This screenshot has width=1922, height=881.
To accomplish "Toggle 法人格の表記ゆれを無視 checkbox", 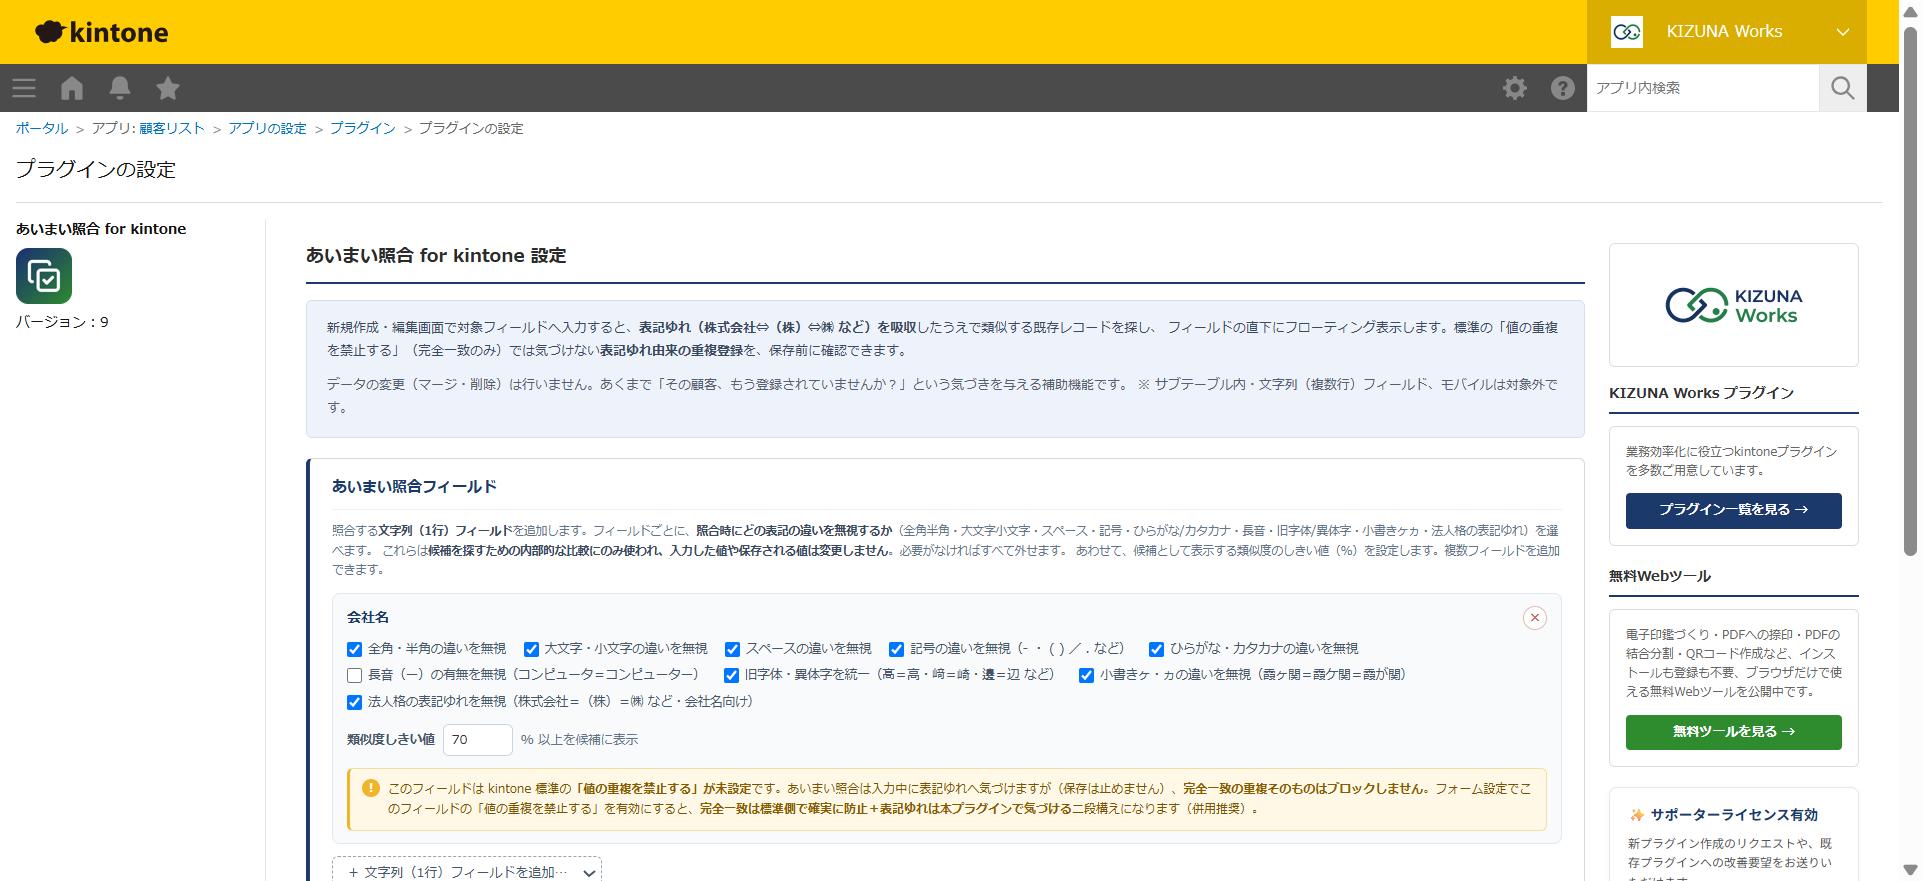I will 354,702.
